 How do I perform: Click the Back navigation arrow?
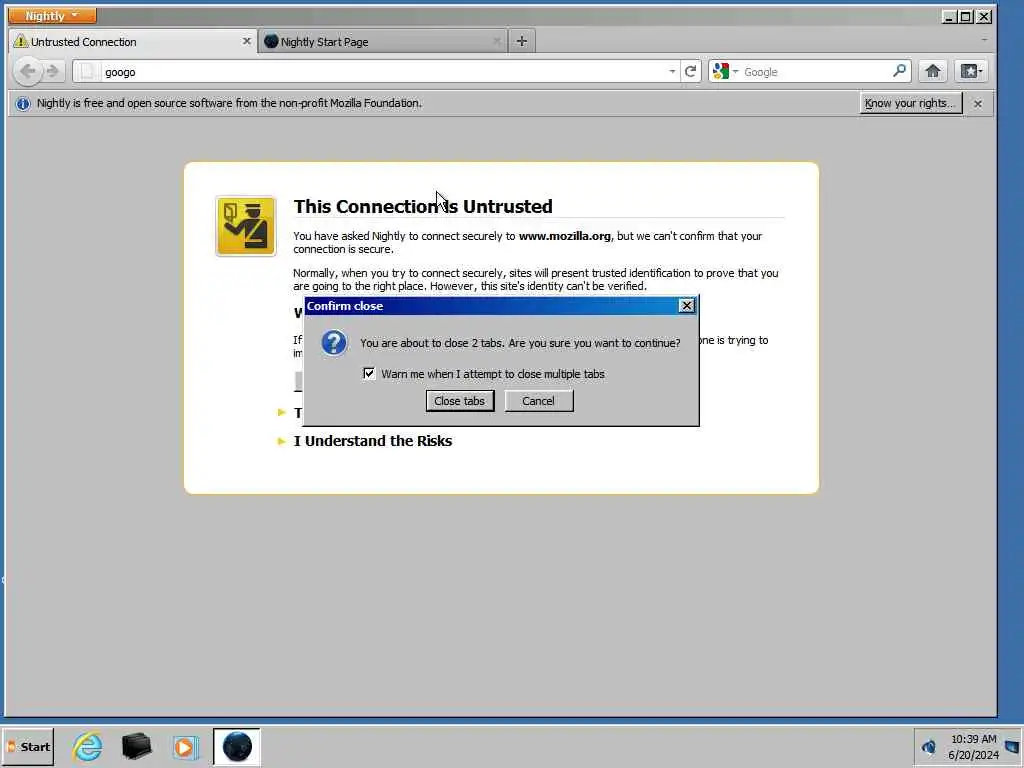27,71
